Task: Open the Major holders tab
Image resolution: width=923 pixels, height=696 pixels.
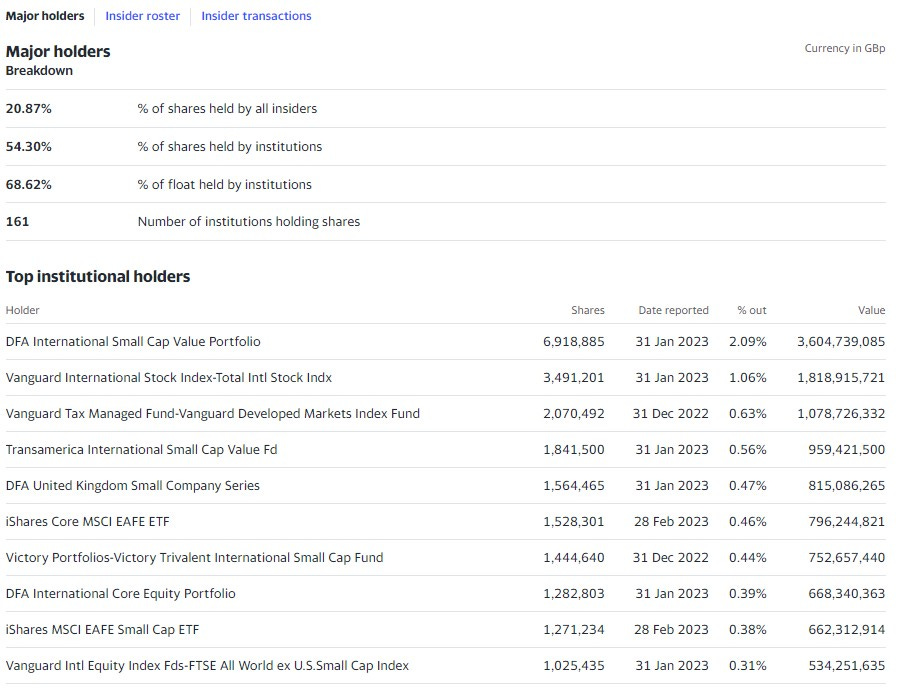Action: (45, 16)
